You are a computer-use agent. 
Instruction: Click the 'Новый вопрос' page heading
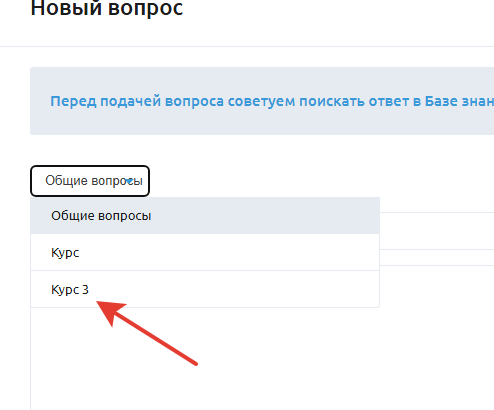[107, 8]
